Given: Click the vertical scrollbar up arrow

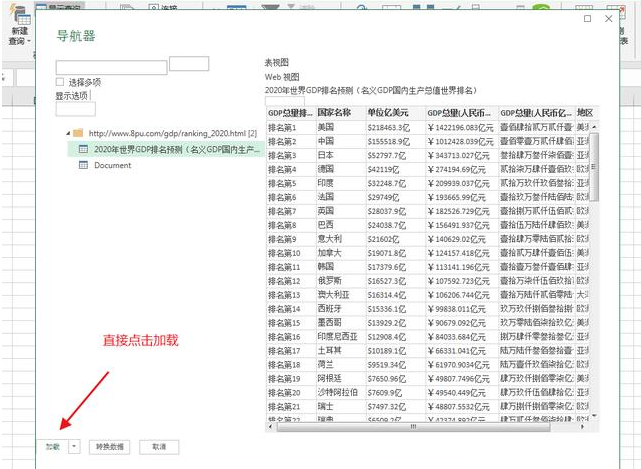Looking at the screenshot, I should tap(594, 127).
